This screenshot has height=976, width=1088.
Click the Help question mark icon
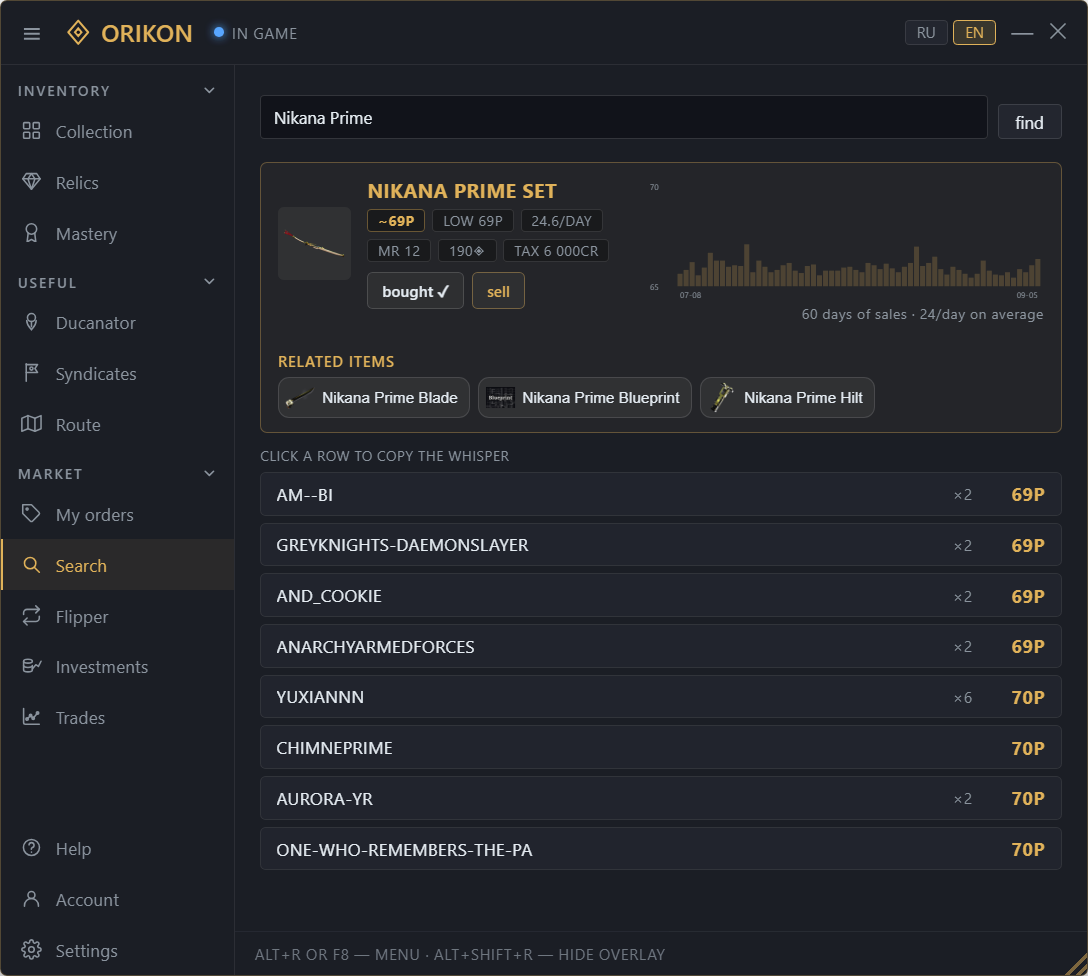(31, 848)
